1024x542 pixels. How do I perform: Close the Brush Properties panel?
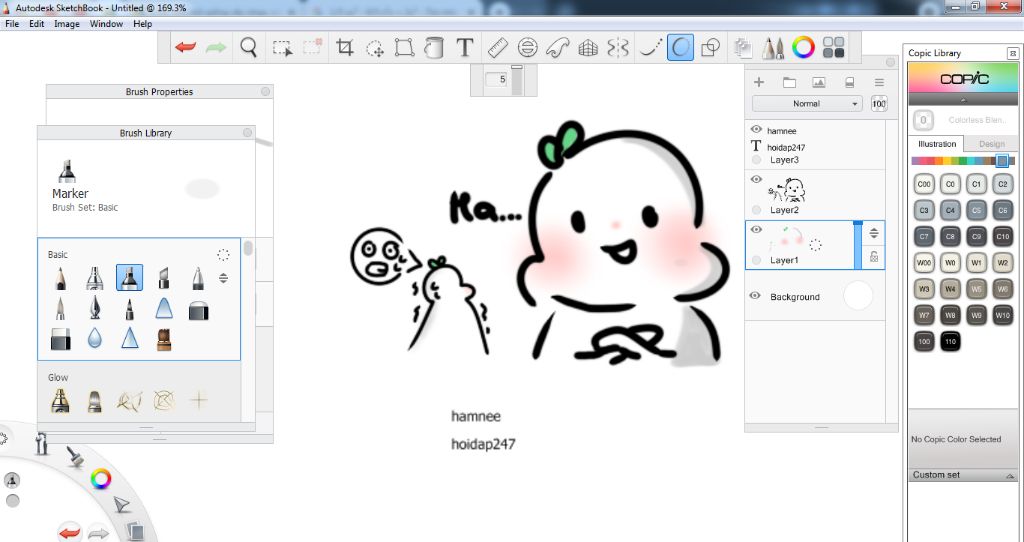265,91
